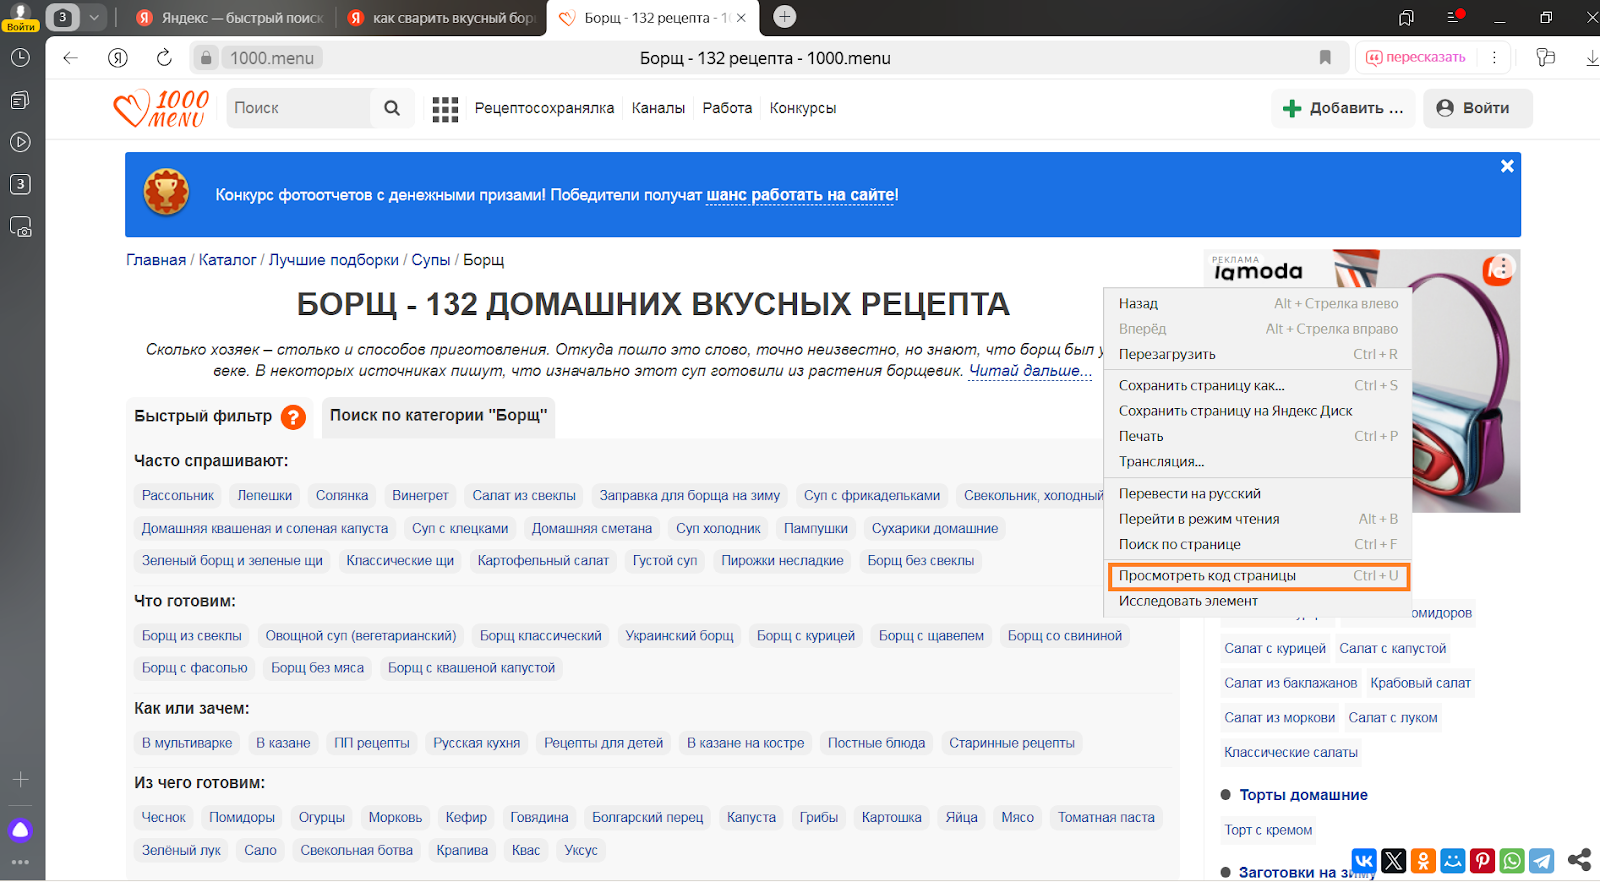Share page via Pinterest icon

1483,860
